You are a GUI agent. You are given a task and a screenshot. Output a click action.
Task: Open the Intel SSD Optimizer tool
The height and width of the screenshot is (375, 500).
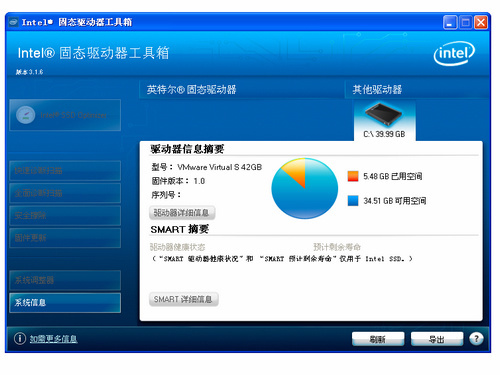pyautogui.click(x=65, y=115)
